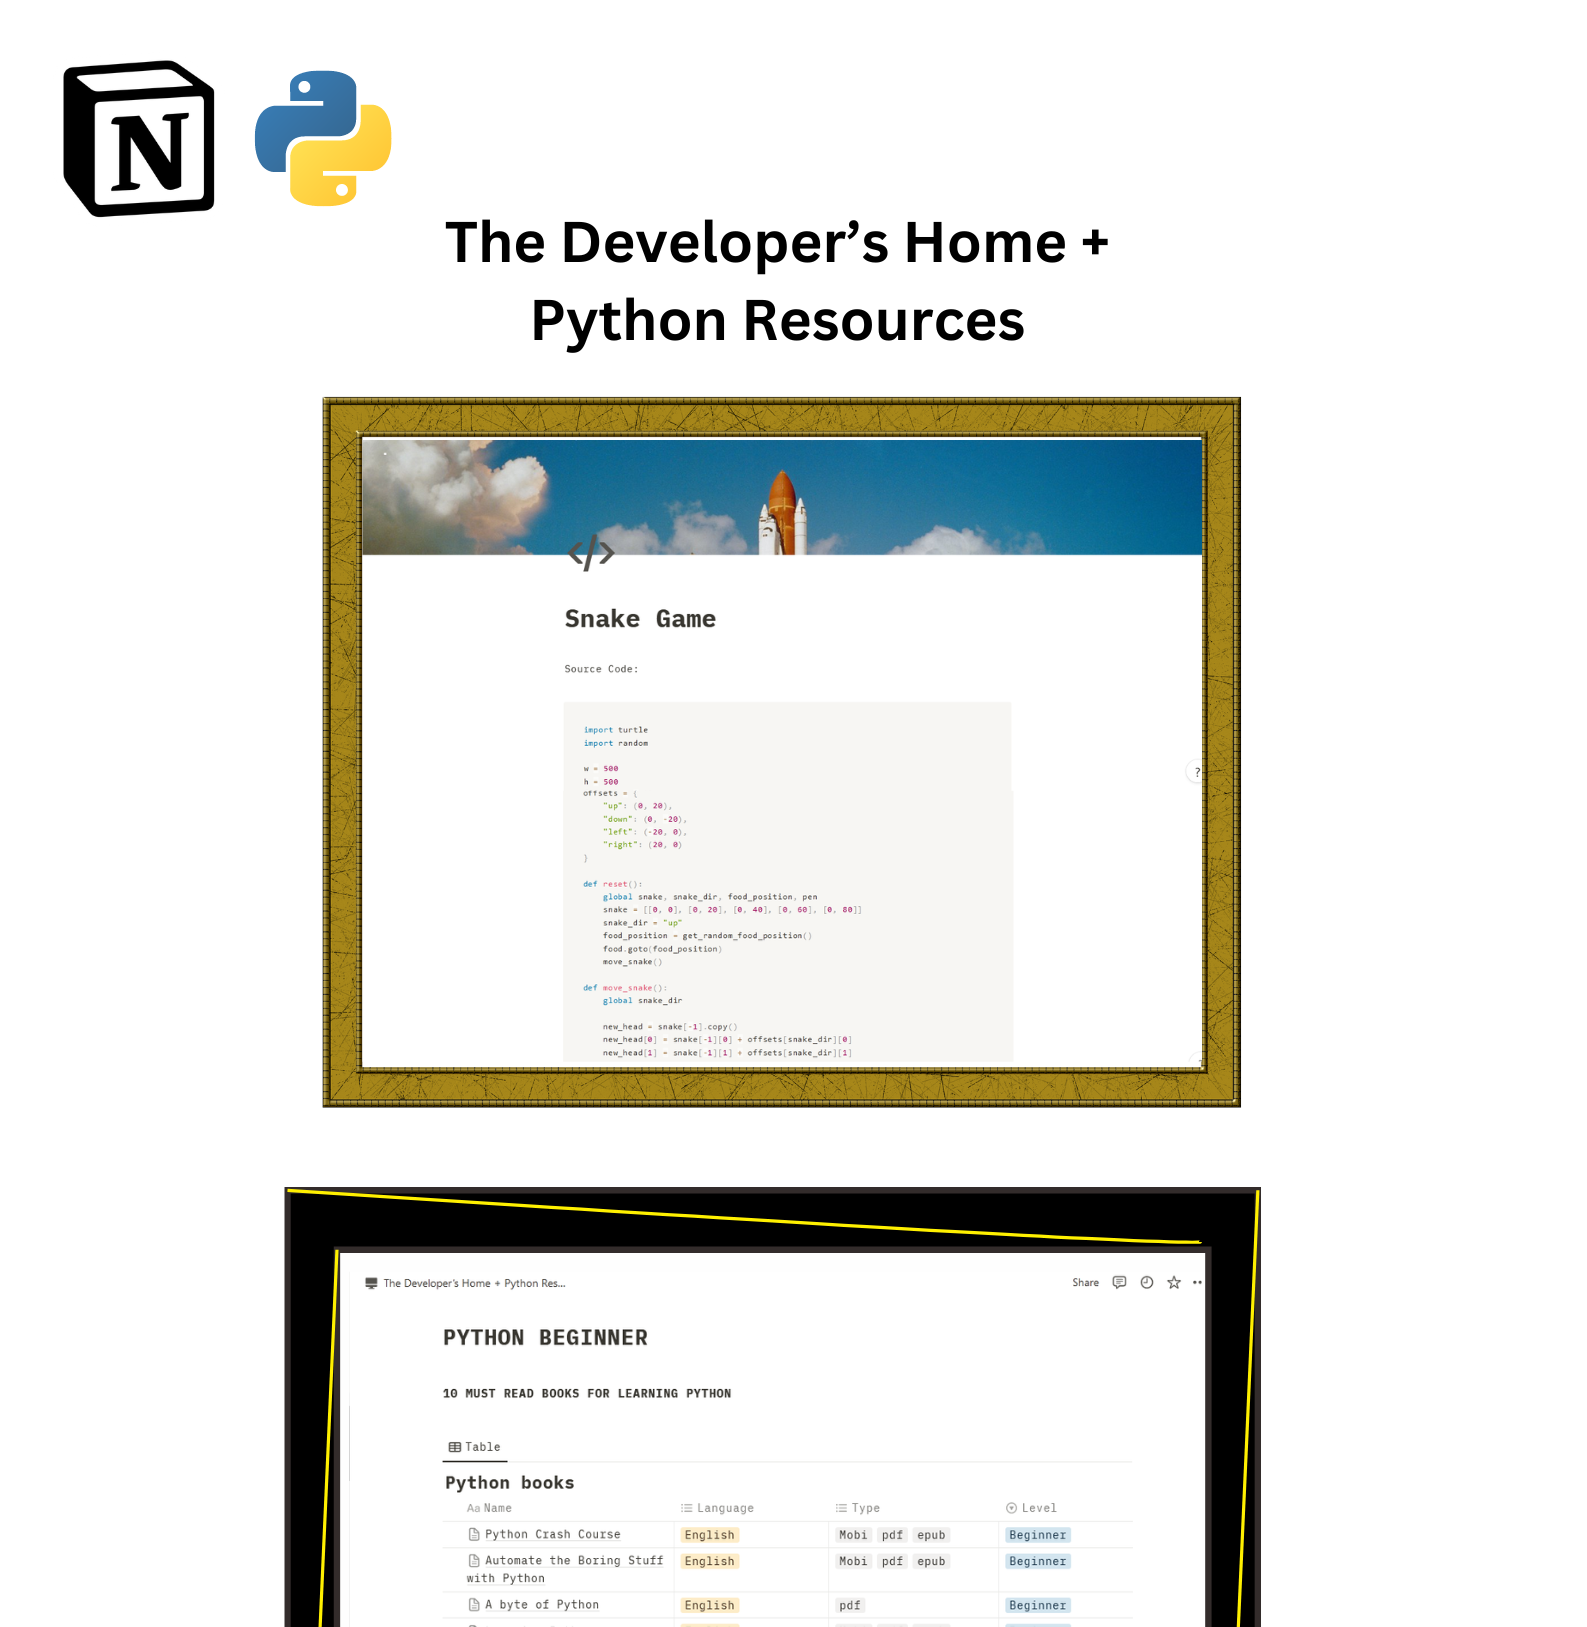Click the page icon beside Automate the Boring Stuff
Image resolution: width=1587 pixels, height=1627 pixels.
pyautogui.click(x=474, y=1560)
